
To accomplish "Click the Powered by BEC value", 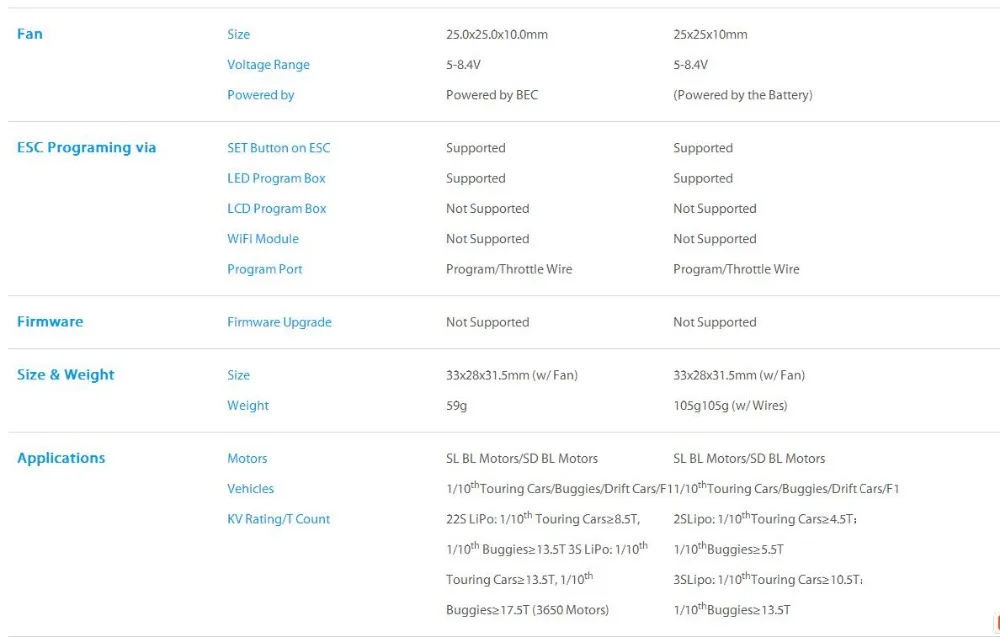I will point(492,95).
